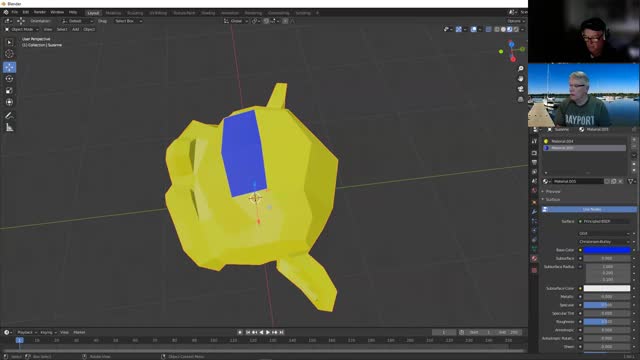Open the viewport Add menu
640x360 pixels.
point(76,29)
